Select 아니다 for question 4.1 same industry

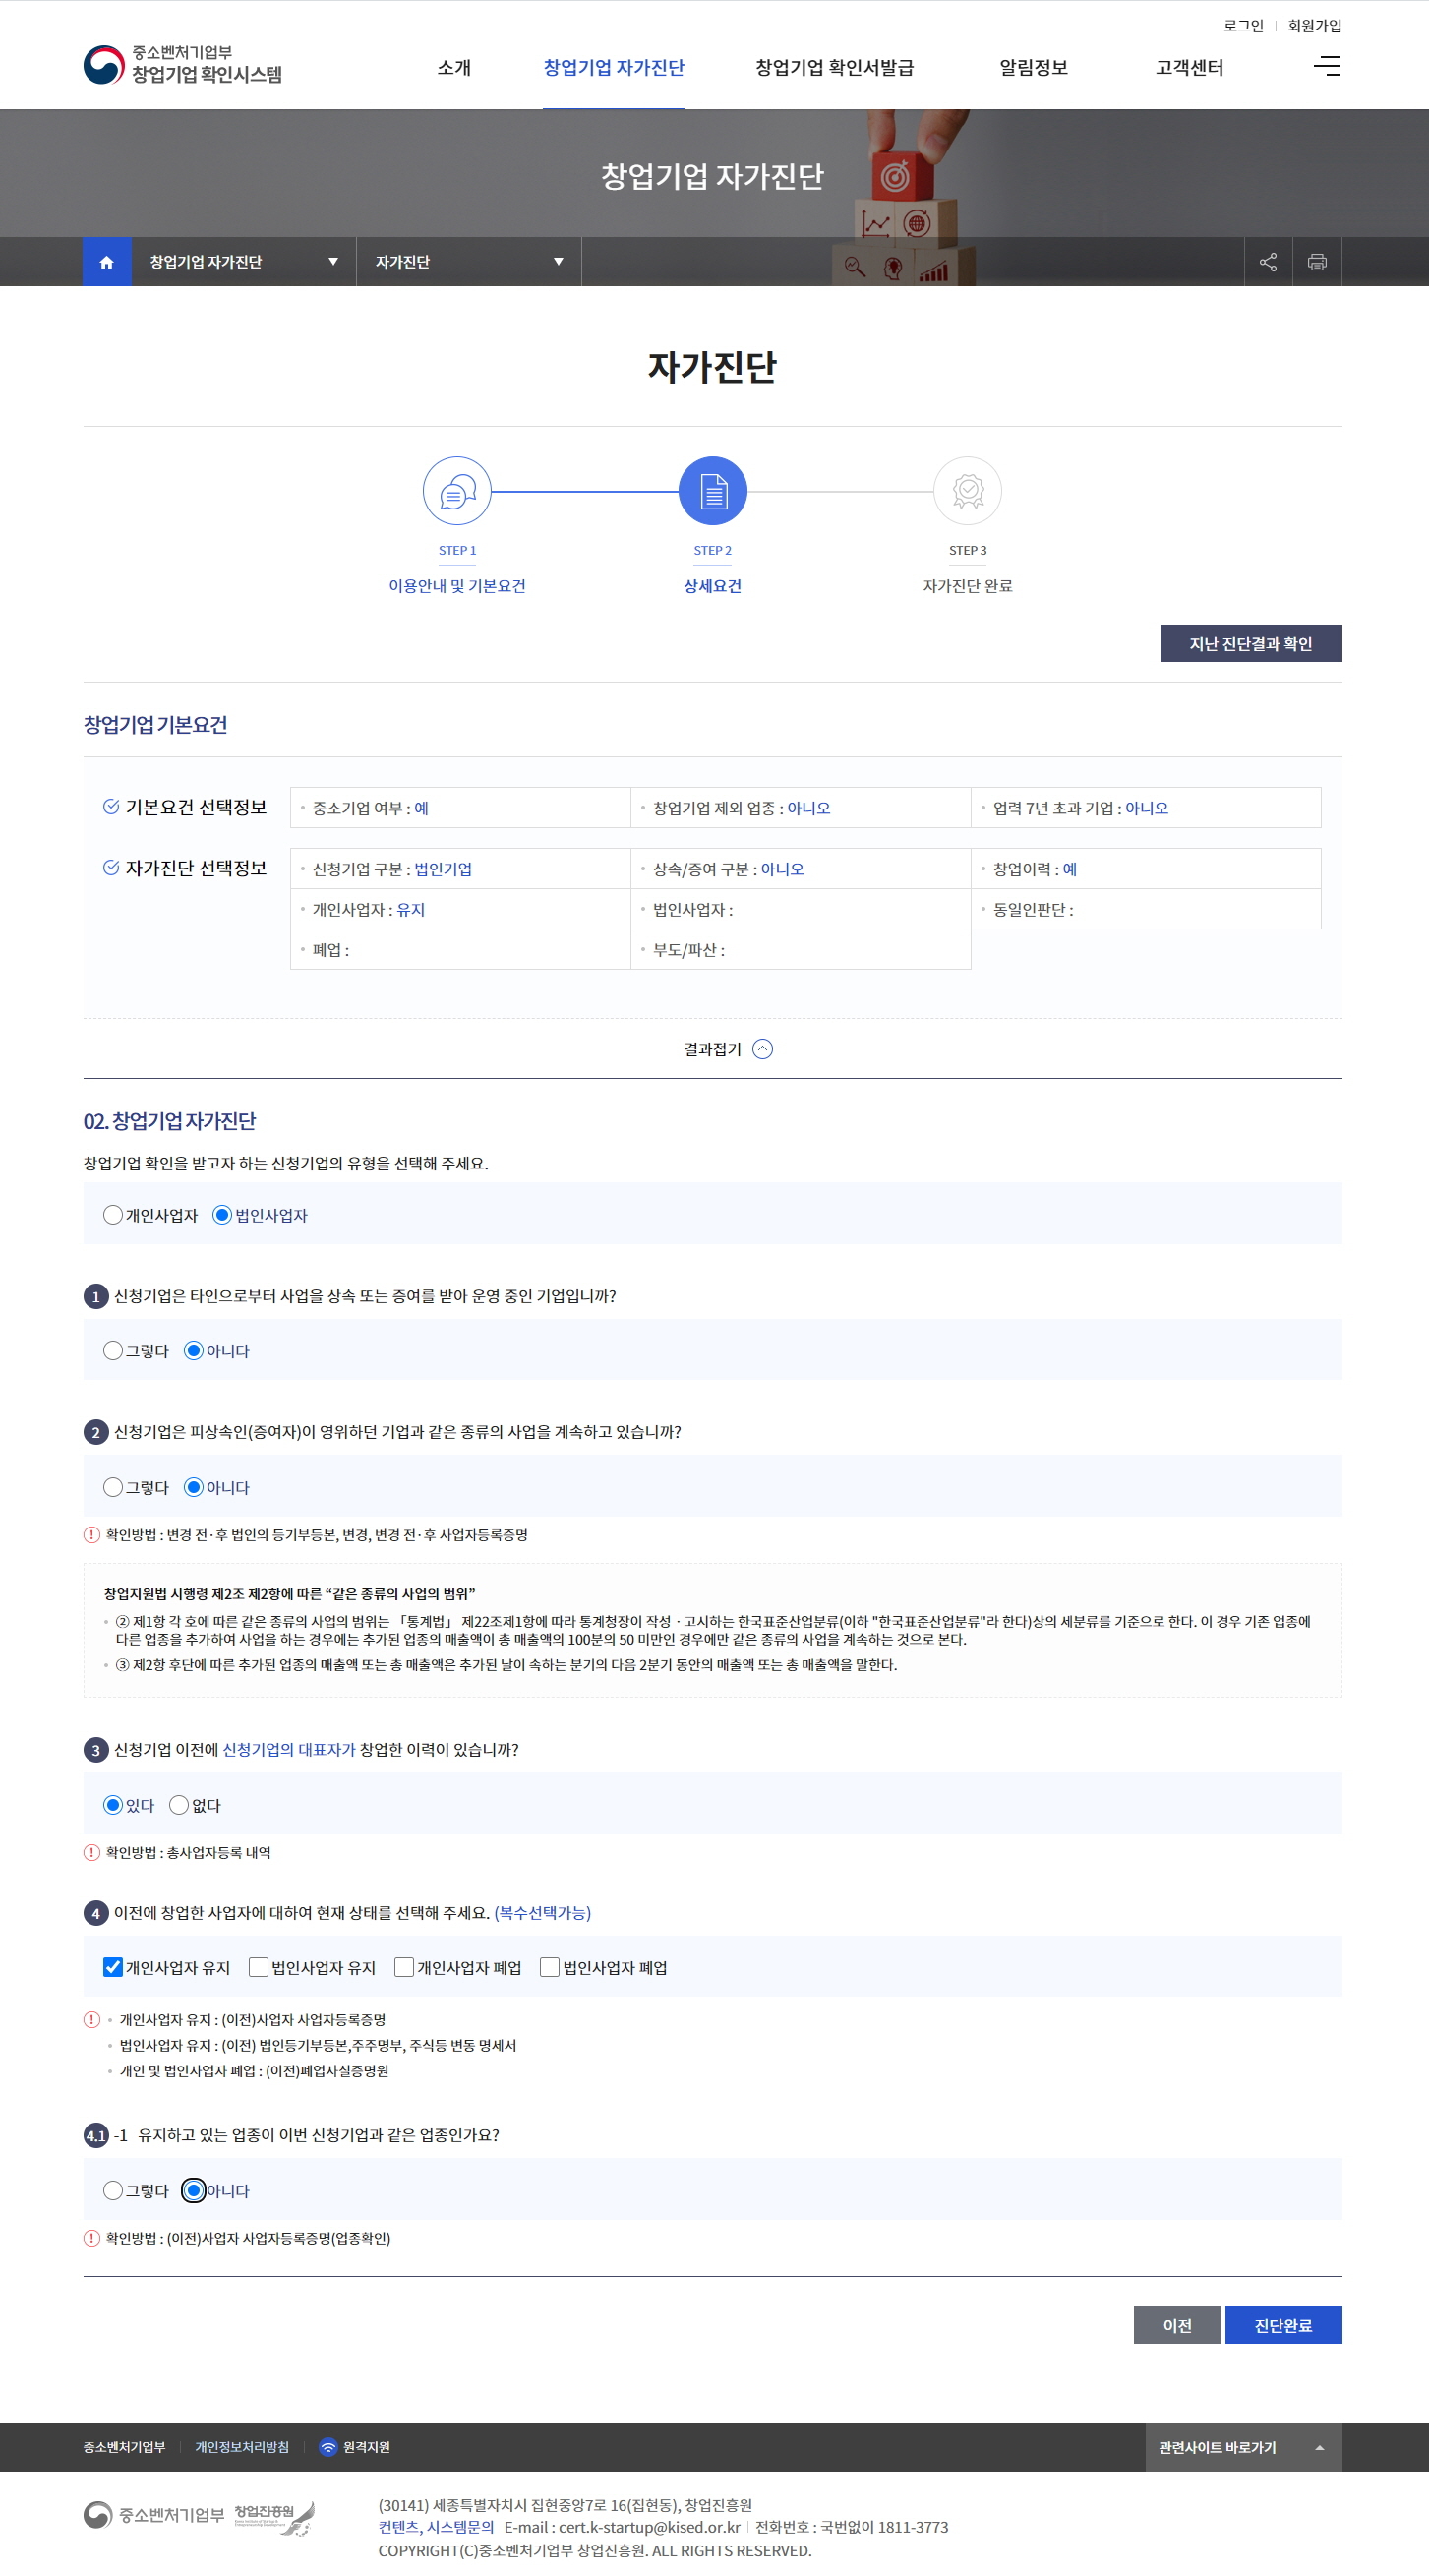[x=194, y=2191]
